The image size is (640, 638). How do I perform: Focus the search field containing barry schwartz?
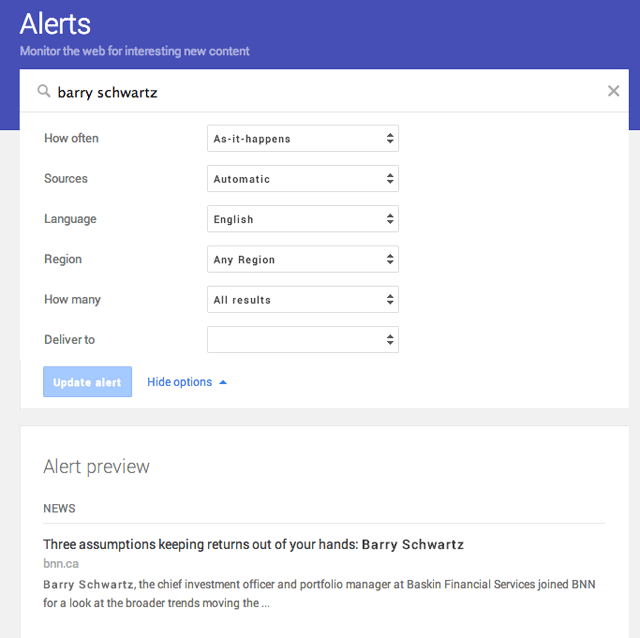click(320, 92)
